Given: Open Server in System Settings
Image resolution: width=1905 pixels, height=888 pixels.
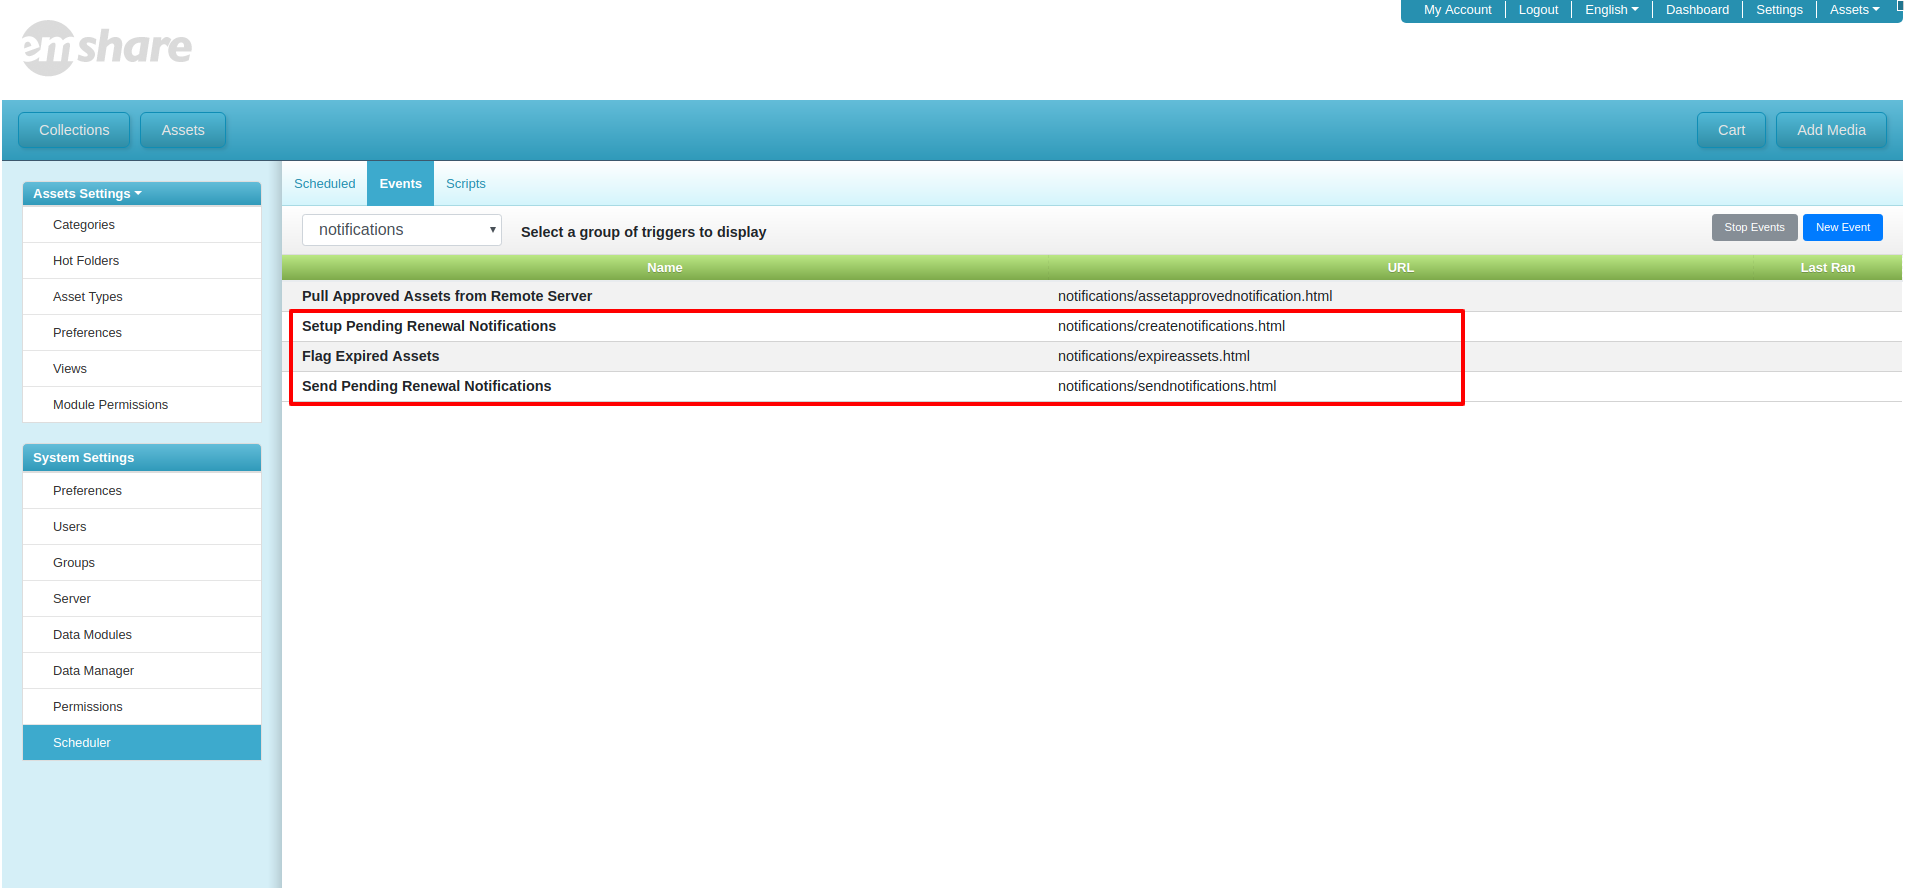Looking at the screenshot, I should tap(142, 599).
